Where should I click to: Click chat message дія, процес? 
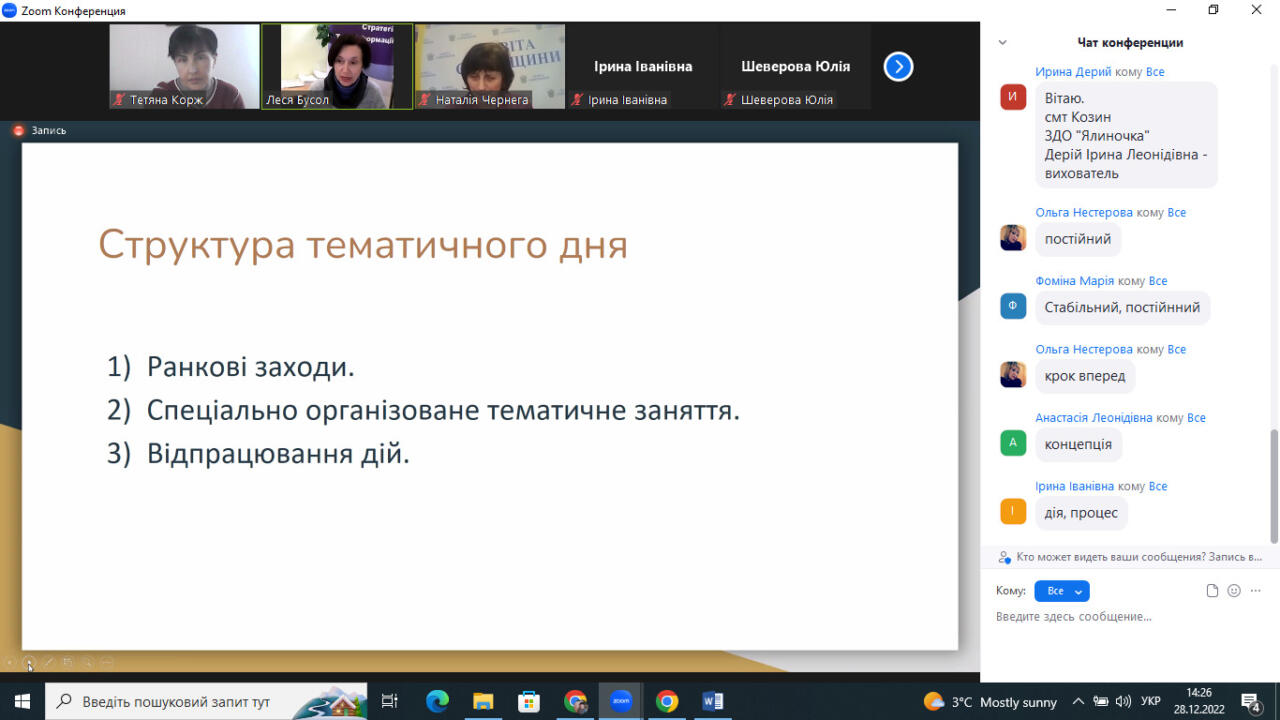pyautogui.click(x=1081, y=513)
